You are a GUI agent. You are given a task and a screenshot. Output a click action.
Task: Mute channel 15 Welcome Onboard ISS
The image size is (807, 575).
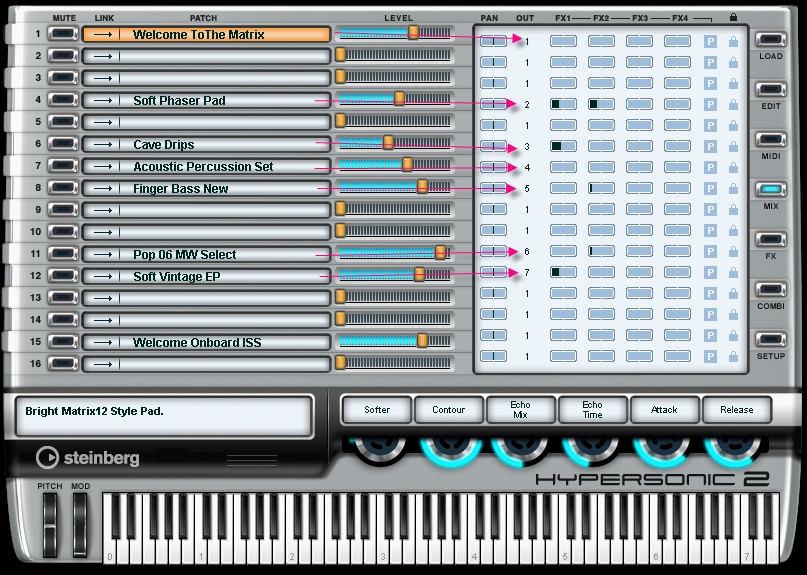[x=63, y=341]
